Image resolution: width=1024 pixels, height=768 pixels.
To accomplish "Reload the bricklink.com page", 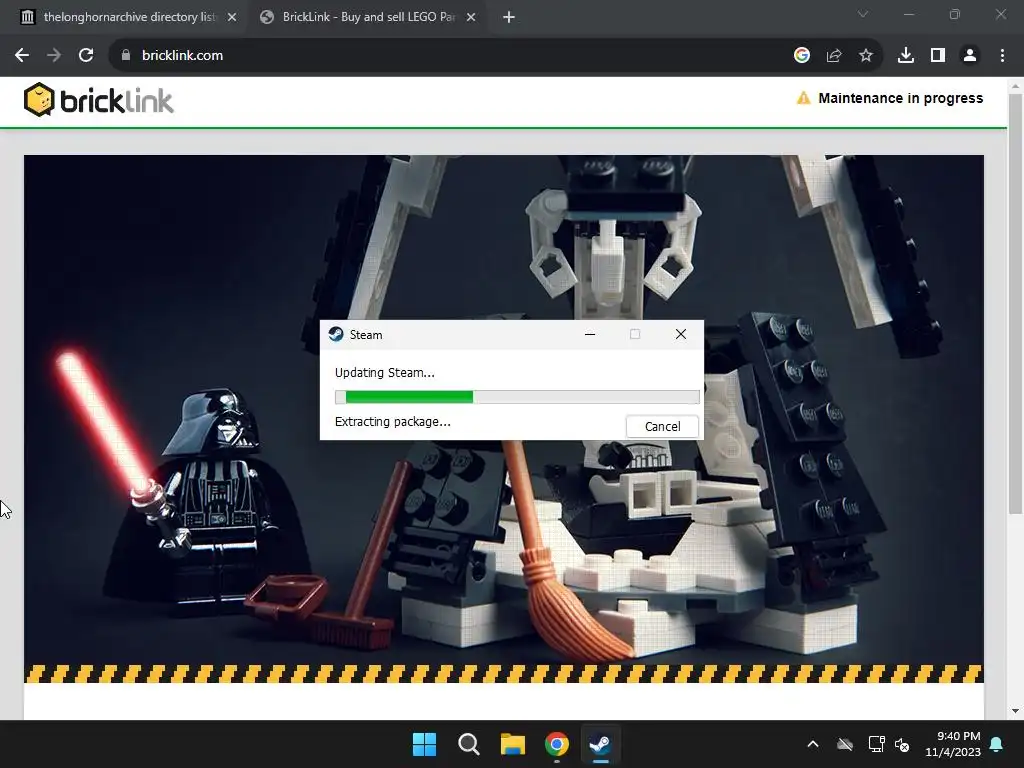I will [86, 56].
